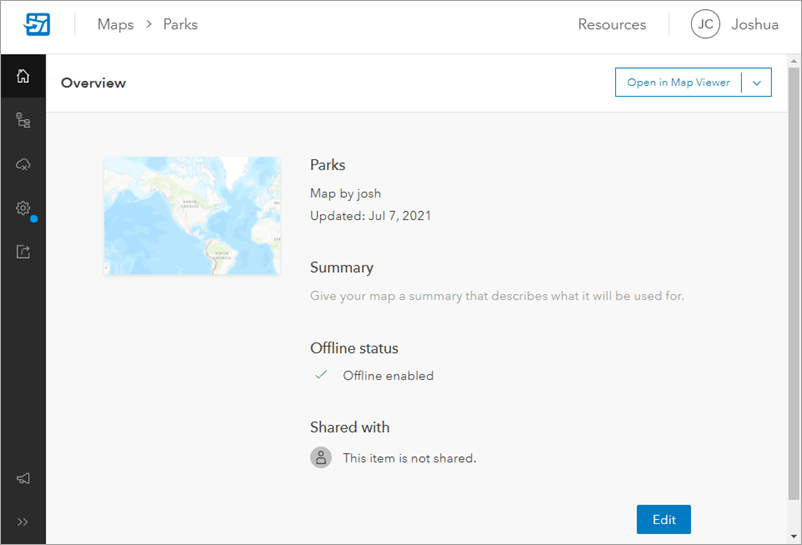Click the Parks map thumbnail
The height and width of the screenshot is (545, 802).
click(192, 215)
